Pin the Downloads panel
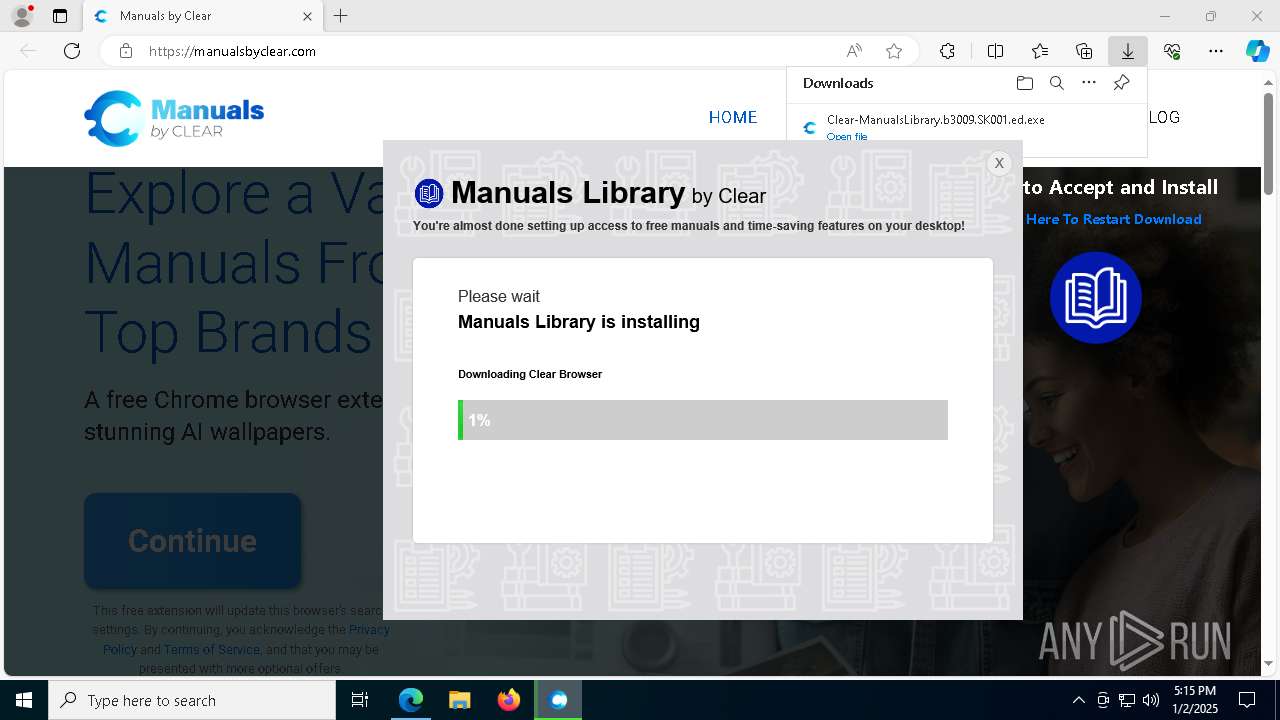 (x=1121, y=83)
